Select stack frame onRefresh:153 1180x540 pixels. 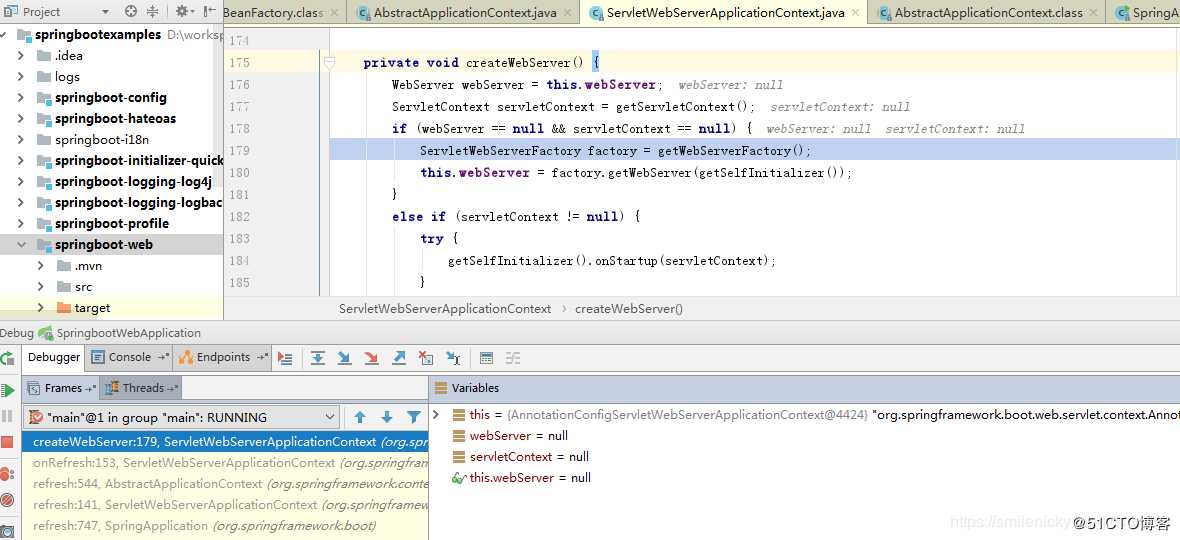pyautogui.click(x=225, y=463)
